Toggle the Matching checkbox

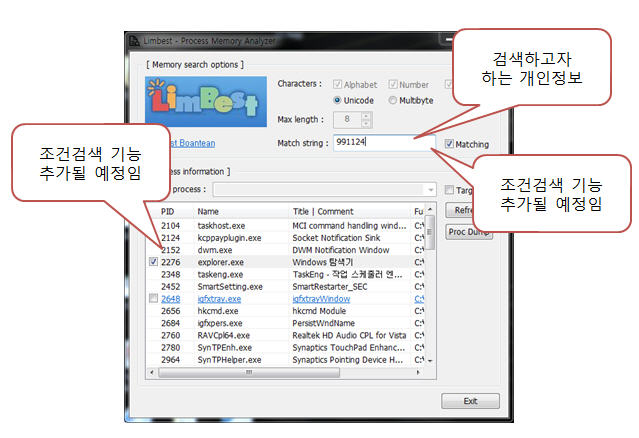(x=449, y=144)
